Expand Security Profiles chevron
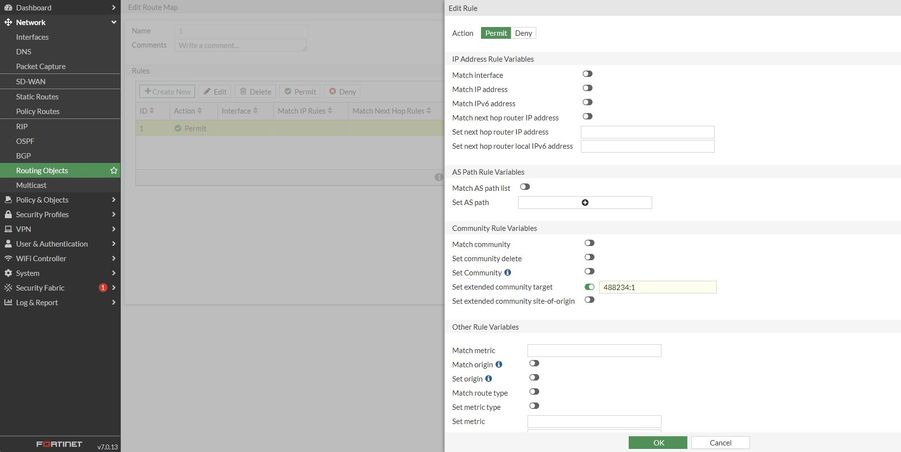 coord(114,214)
